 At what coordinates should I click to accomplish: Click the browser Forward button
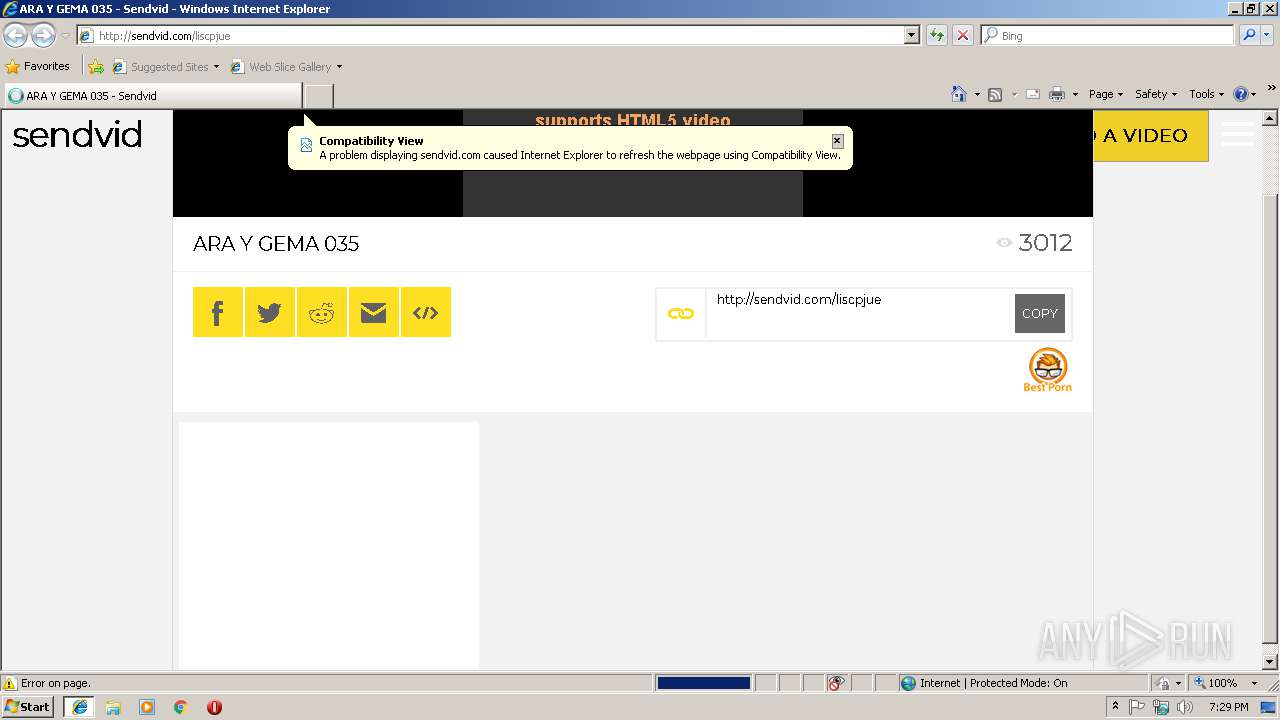[43, 35]
